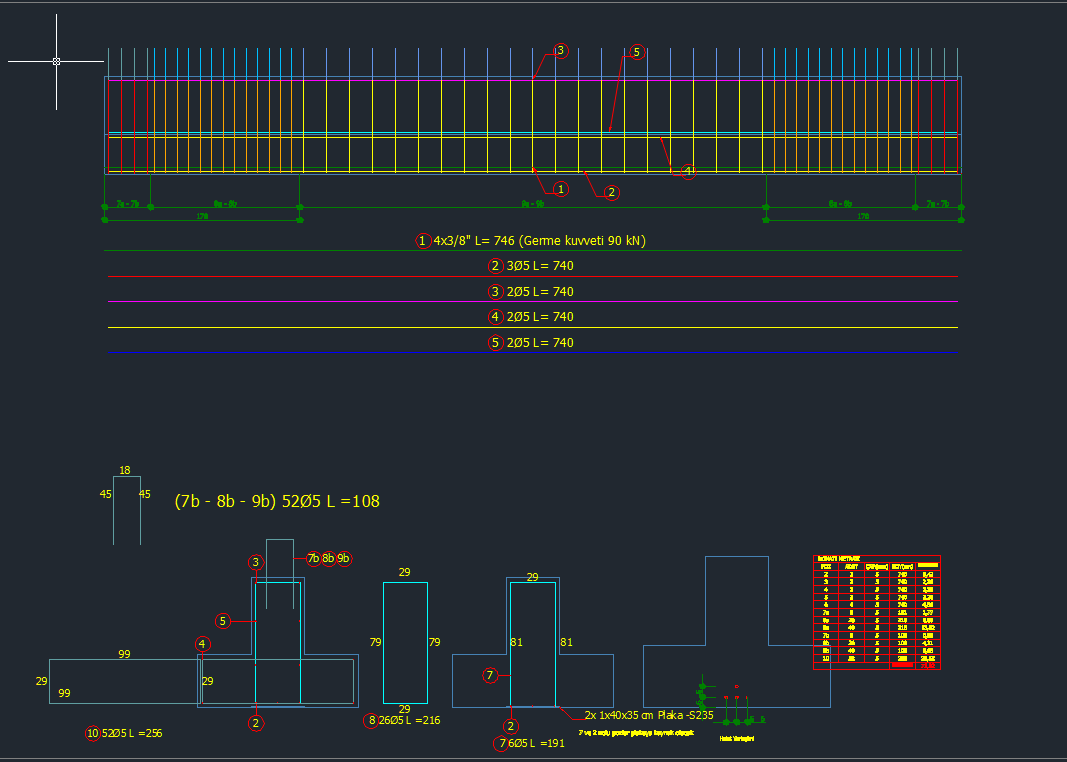
Task: Click the circled 7b callout bubble
Action: click(314, 558)
